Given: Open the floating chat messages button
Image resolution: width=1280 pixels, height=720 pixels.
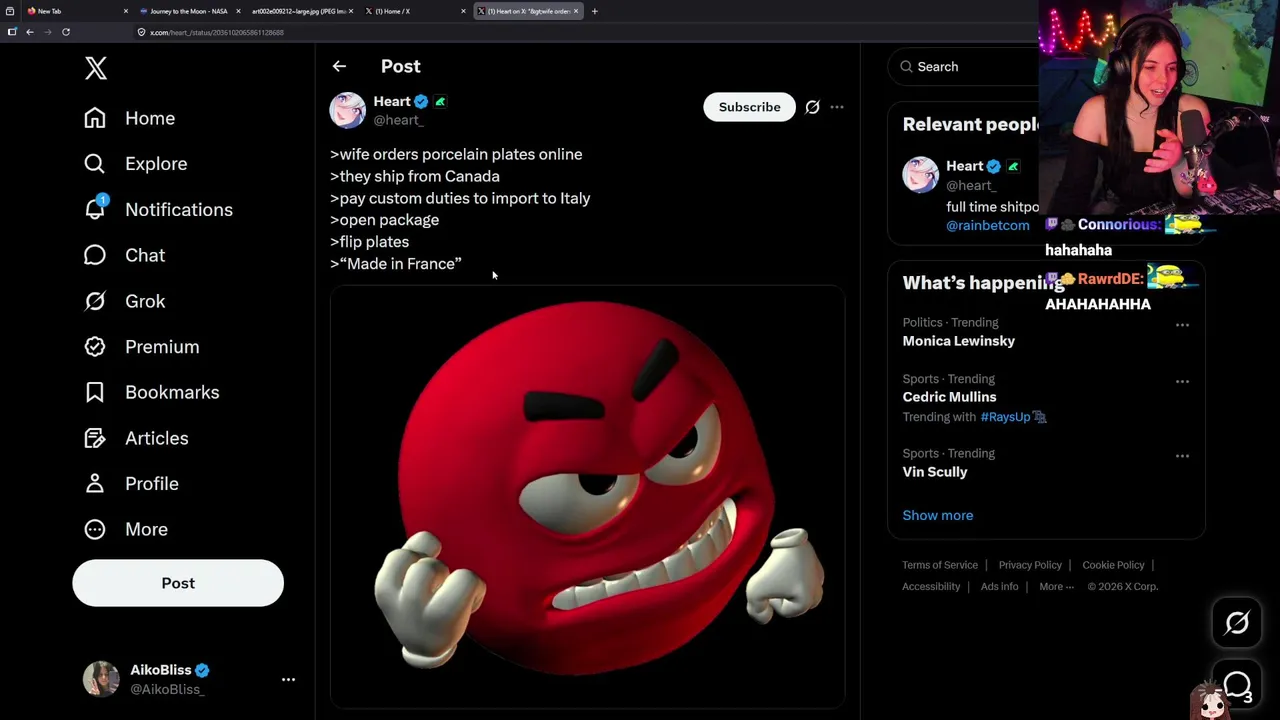Looking at the screenshot, I should [1237, 685].
